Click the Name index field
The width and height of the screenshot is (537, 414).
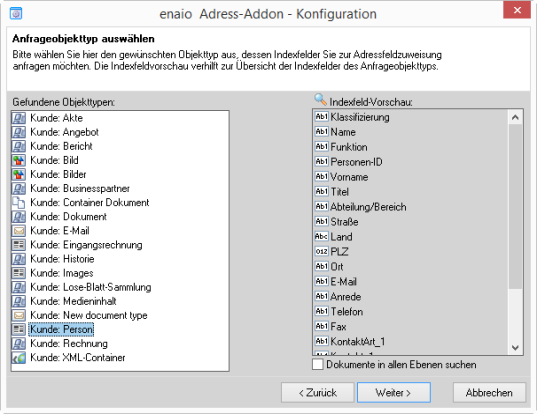pyautogui.click(x=343, y=132)
